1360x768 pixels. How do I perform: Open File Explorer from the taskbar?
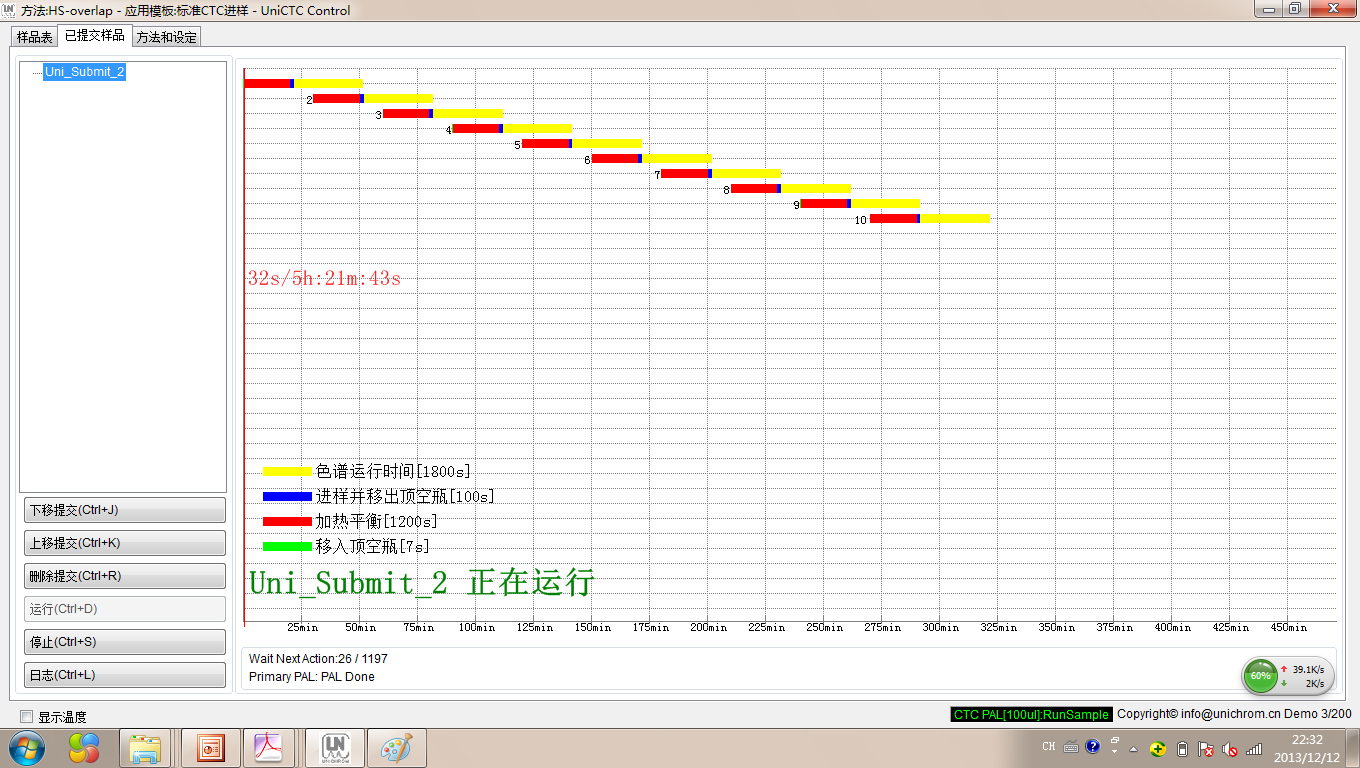tap(145, 748)
